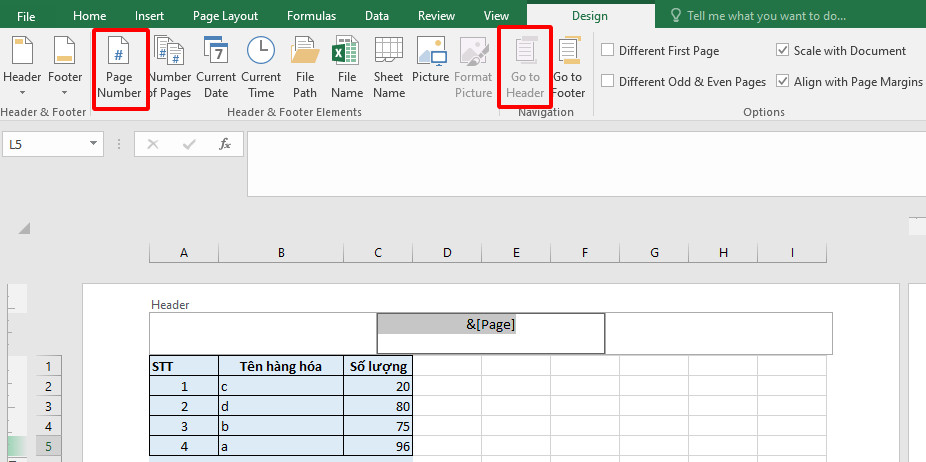Insert File Path element
Viewport: 926px width, 462px height.
click(305, 67)
